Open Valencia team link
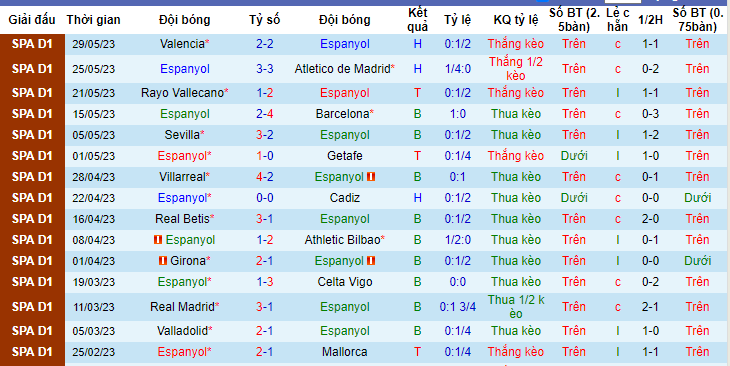Viewport: 730px width, 366px height. click(182, 44)
